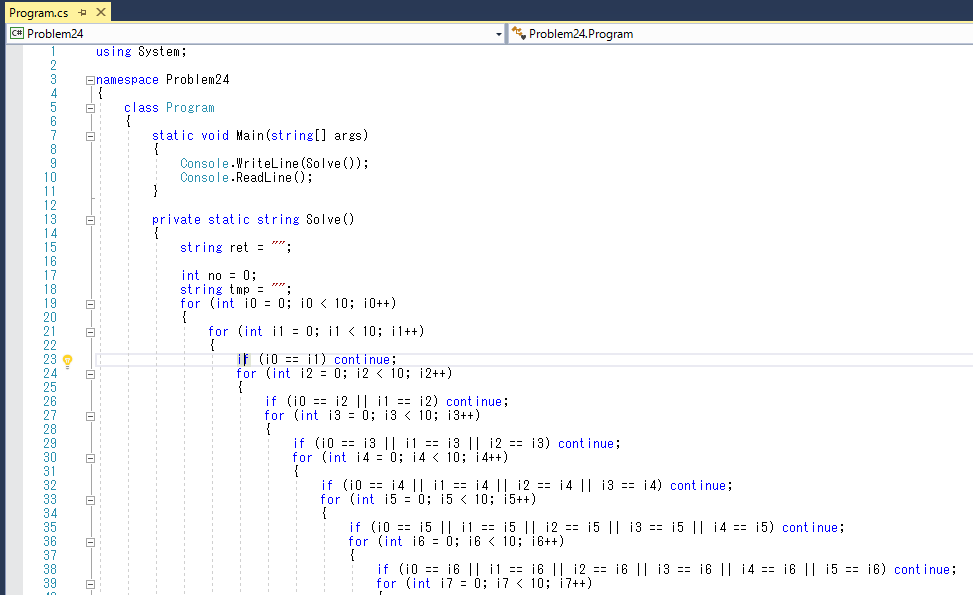Click 'string ret' declaration on line 15
Image resolution: width=973 pixels, height=595 pixels.
214,248
